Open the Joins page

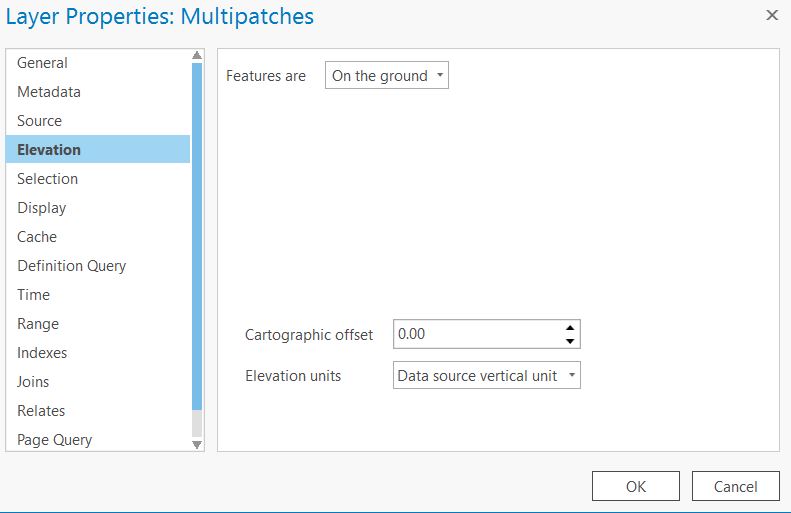point(33,382)
